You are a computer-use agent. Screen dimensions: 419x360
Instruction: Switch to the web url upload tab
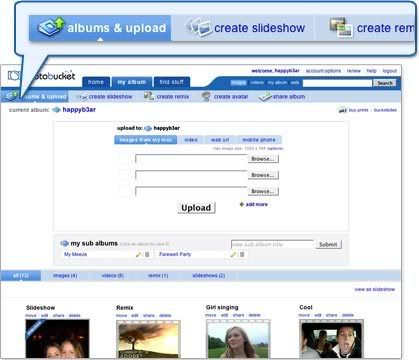pyautogui.click(x=220, y=140)
